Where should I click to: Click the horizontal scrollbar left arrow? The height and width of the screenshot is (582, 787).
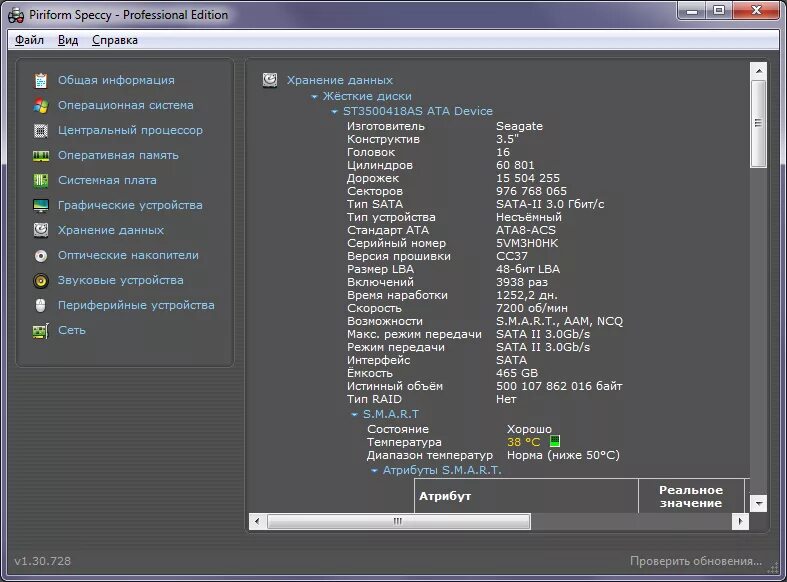[257, 521]
